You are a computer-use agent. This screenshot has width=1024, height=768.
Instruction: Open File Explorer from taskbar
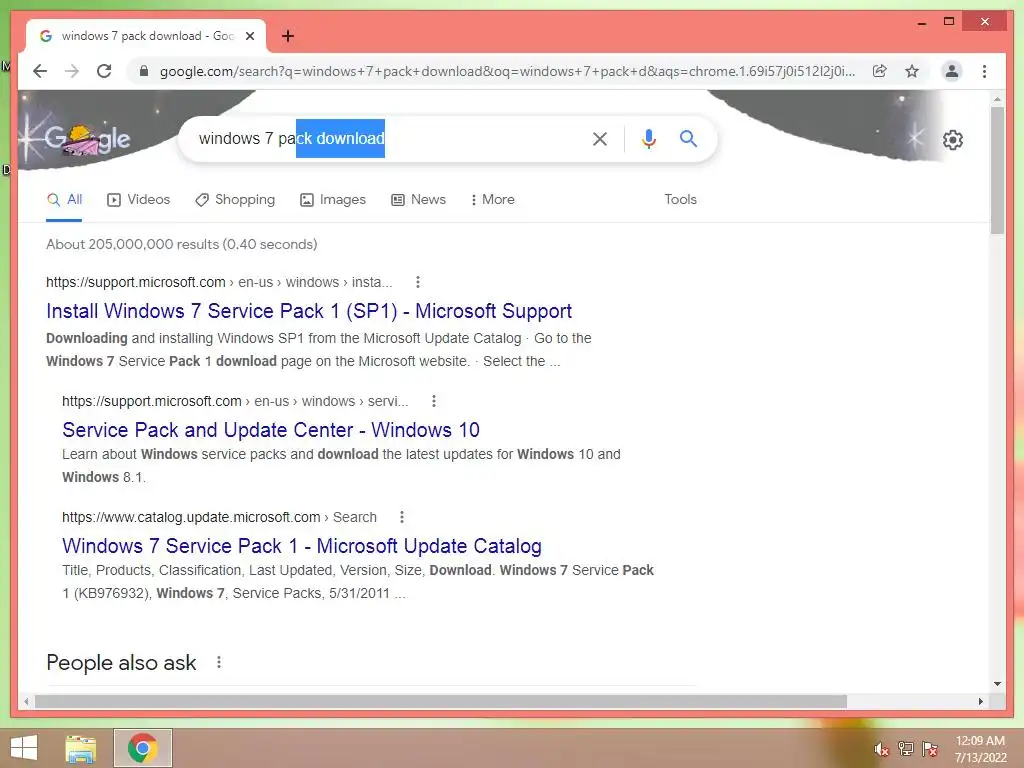81,748
